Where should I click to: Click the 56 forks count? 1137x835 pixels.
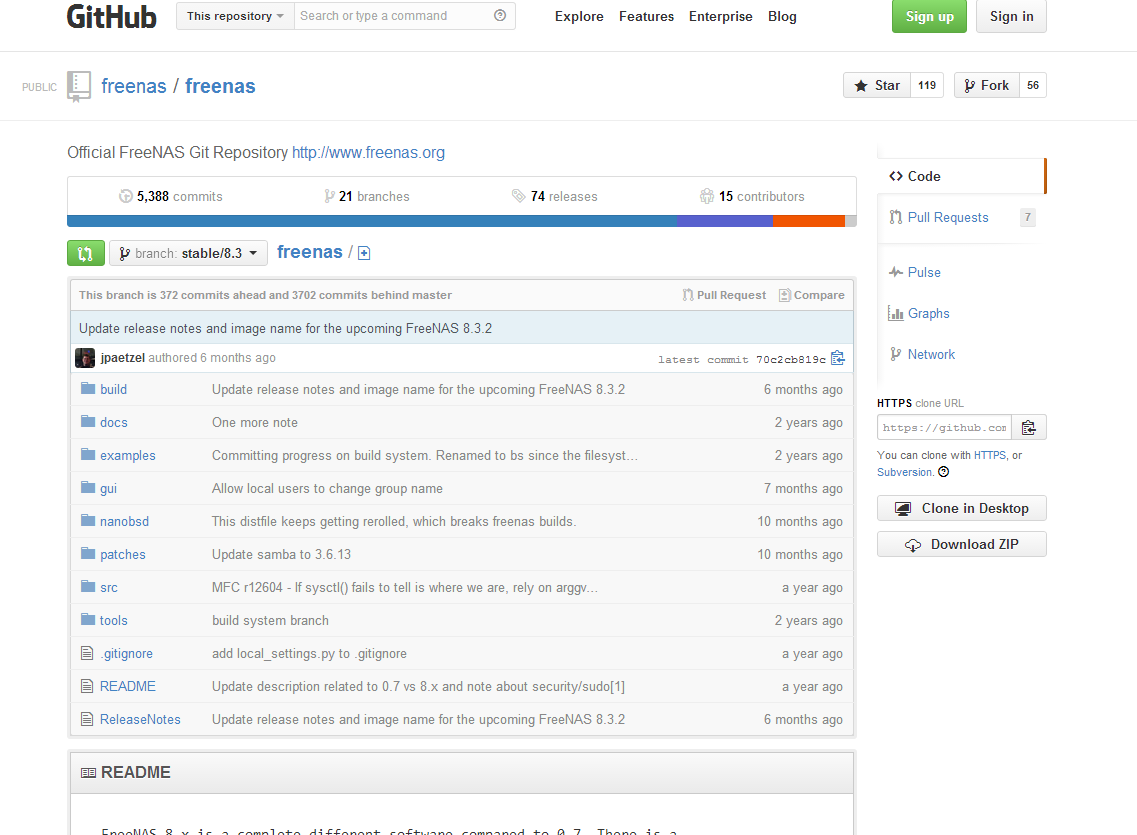(1033, 86)
